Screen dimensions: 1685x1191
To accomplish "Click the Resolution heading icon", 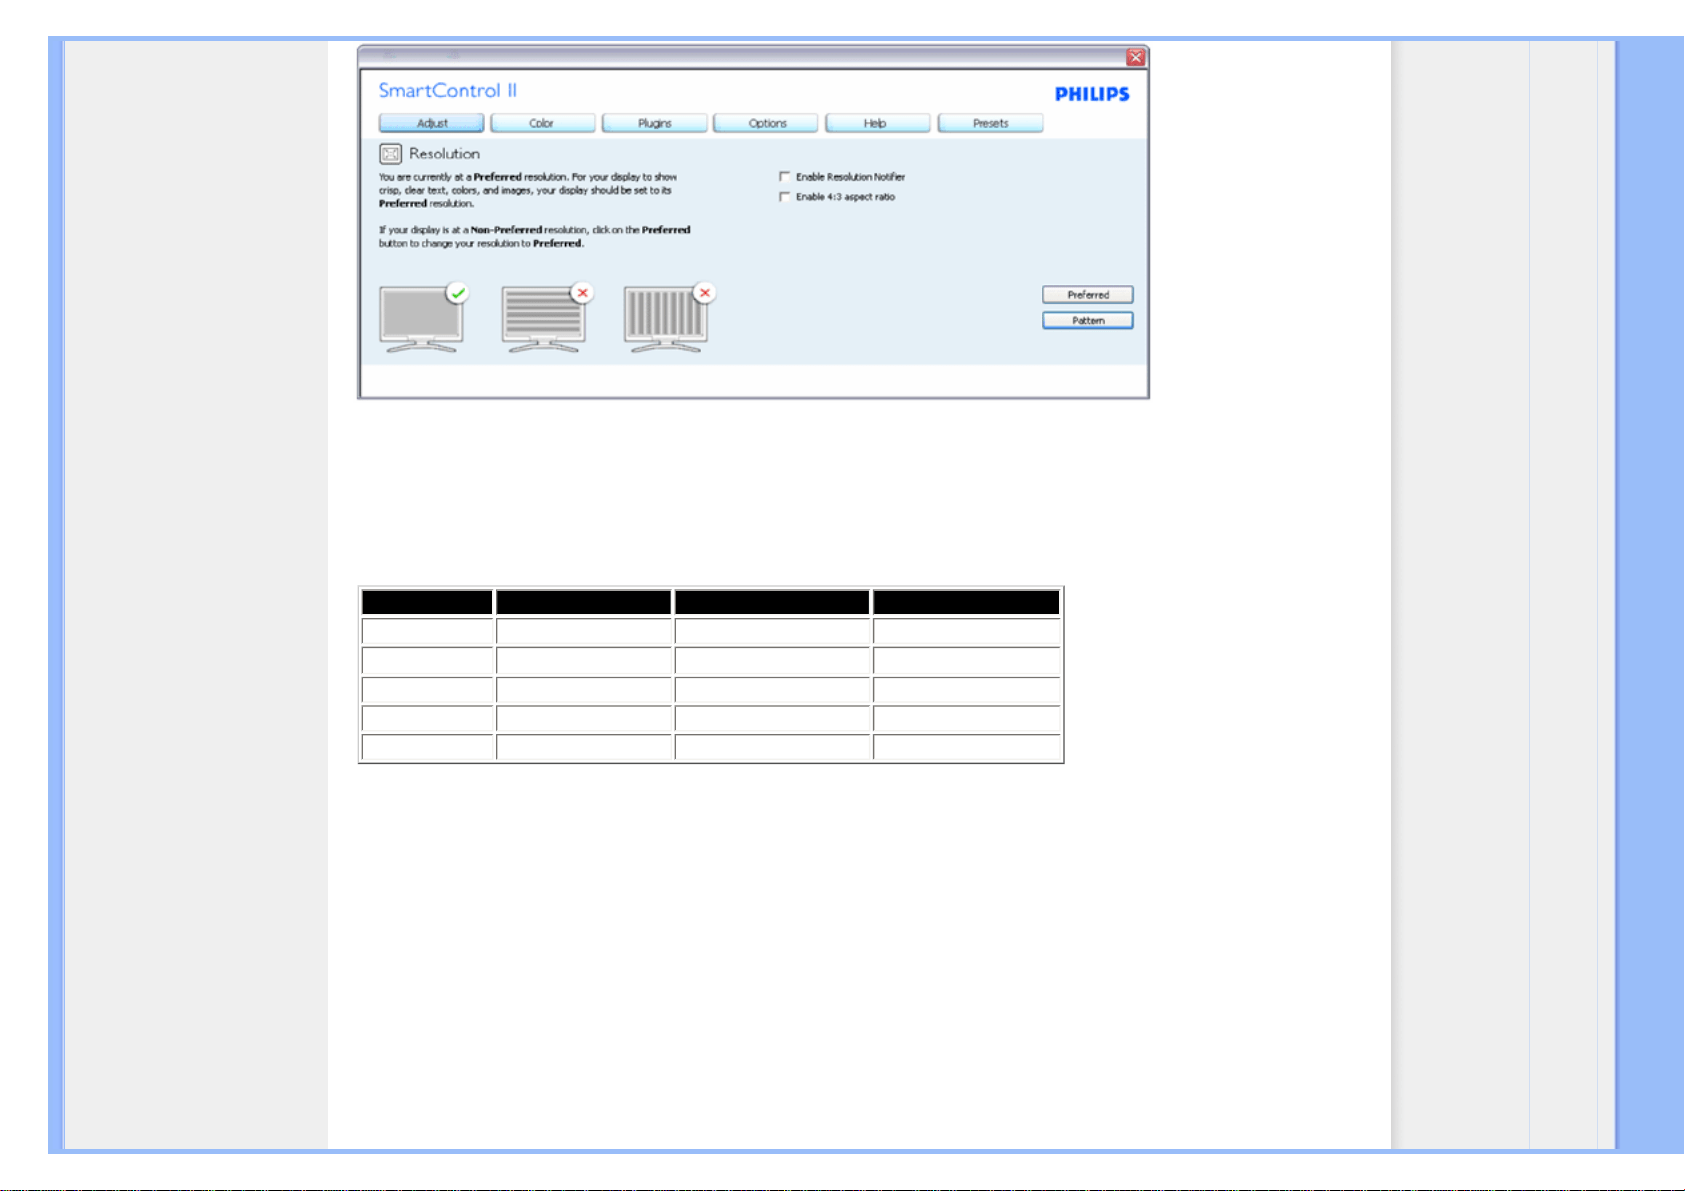I will [x=390, y=154].
